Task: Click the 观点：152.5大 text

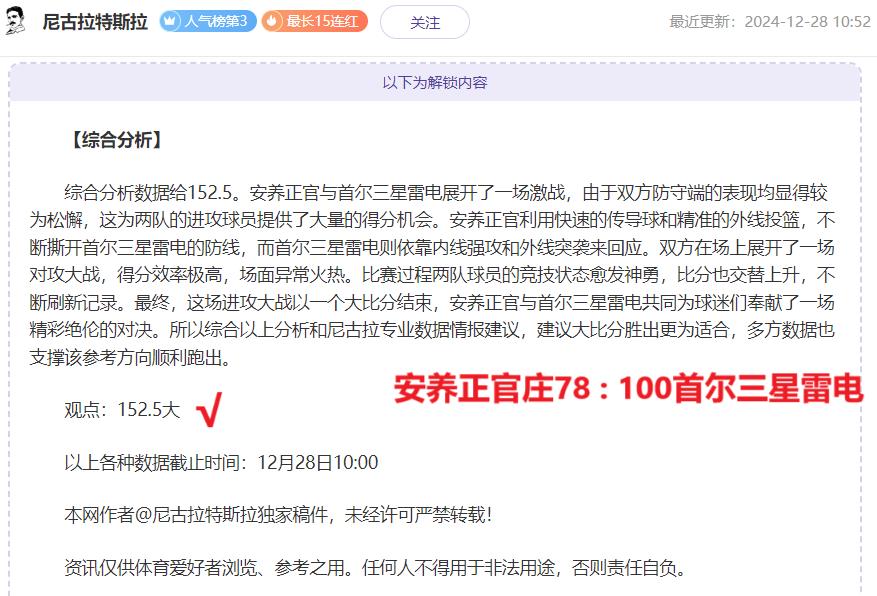Action: [x=122, y=410]
